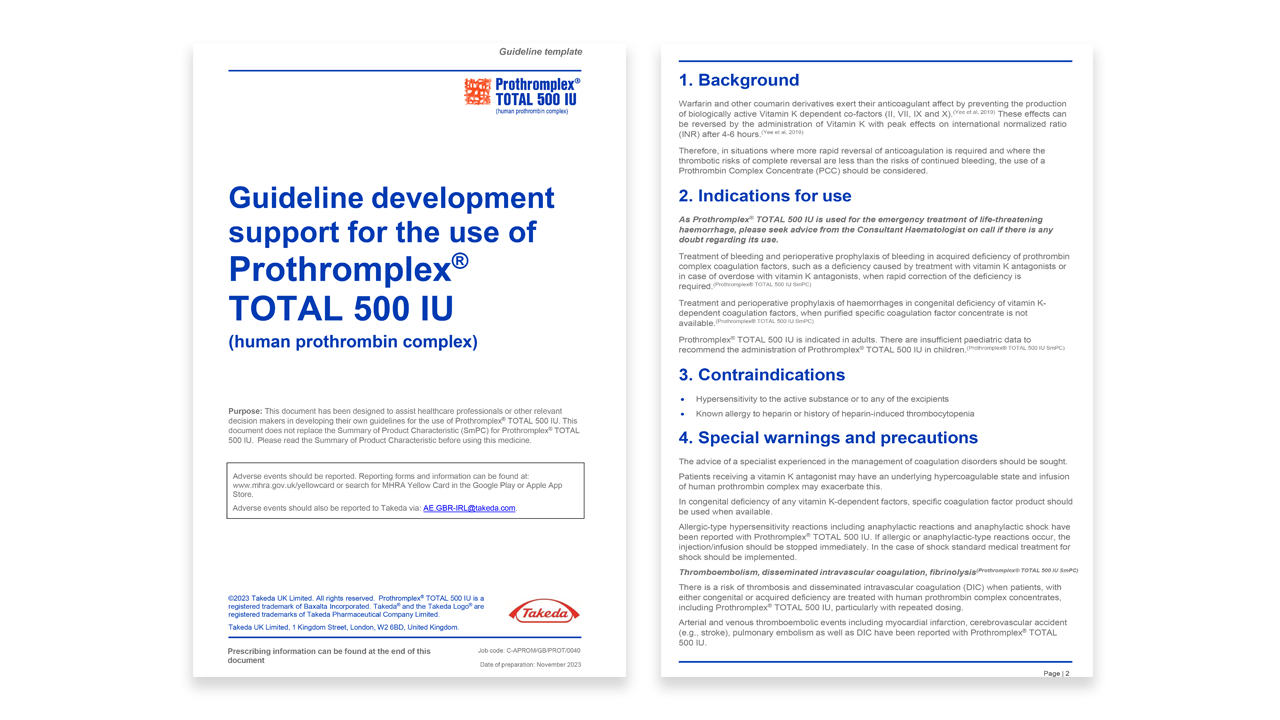1280x720 pixels.
Task: Click bullet 'Known allergy to heparin'
Action: pos(835,414)
